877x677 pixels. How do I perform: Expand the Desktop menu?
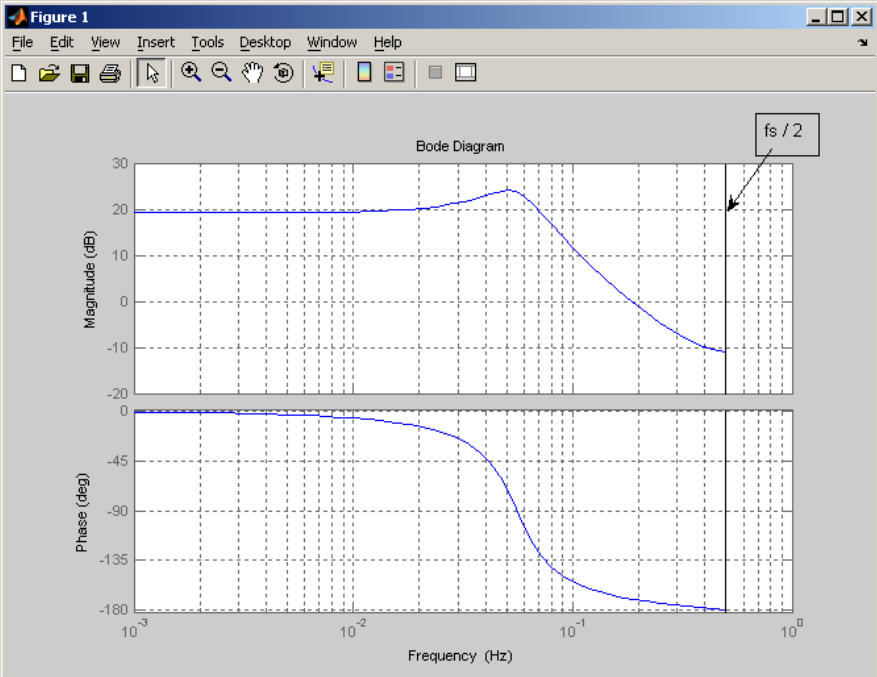265,43
